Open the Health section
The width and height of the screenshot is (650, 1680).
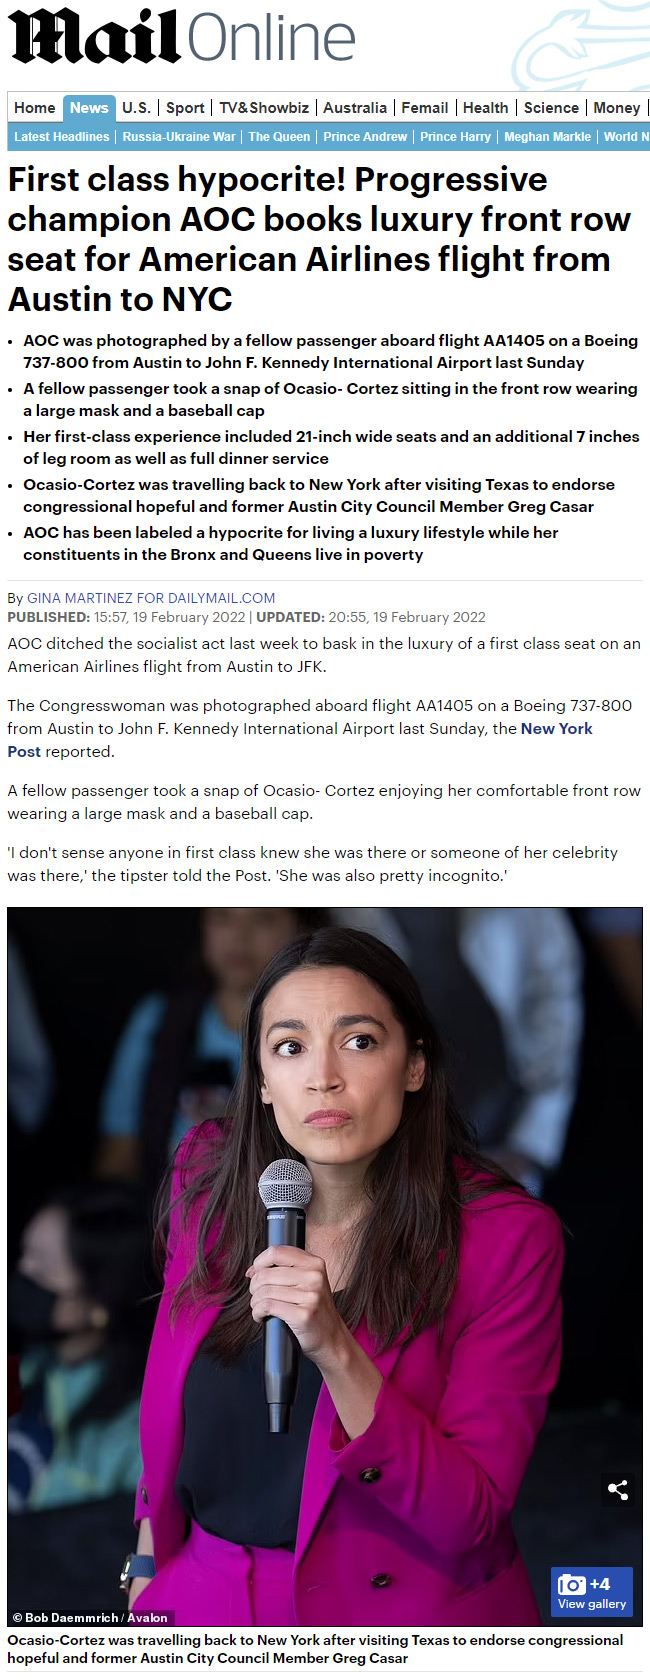pyautogui.click(x=485, y=108)
